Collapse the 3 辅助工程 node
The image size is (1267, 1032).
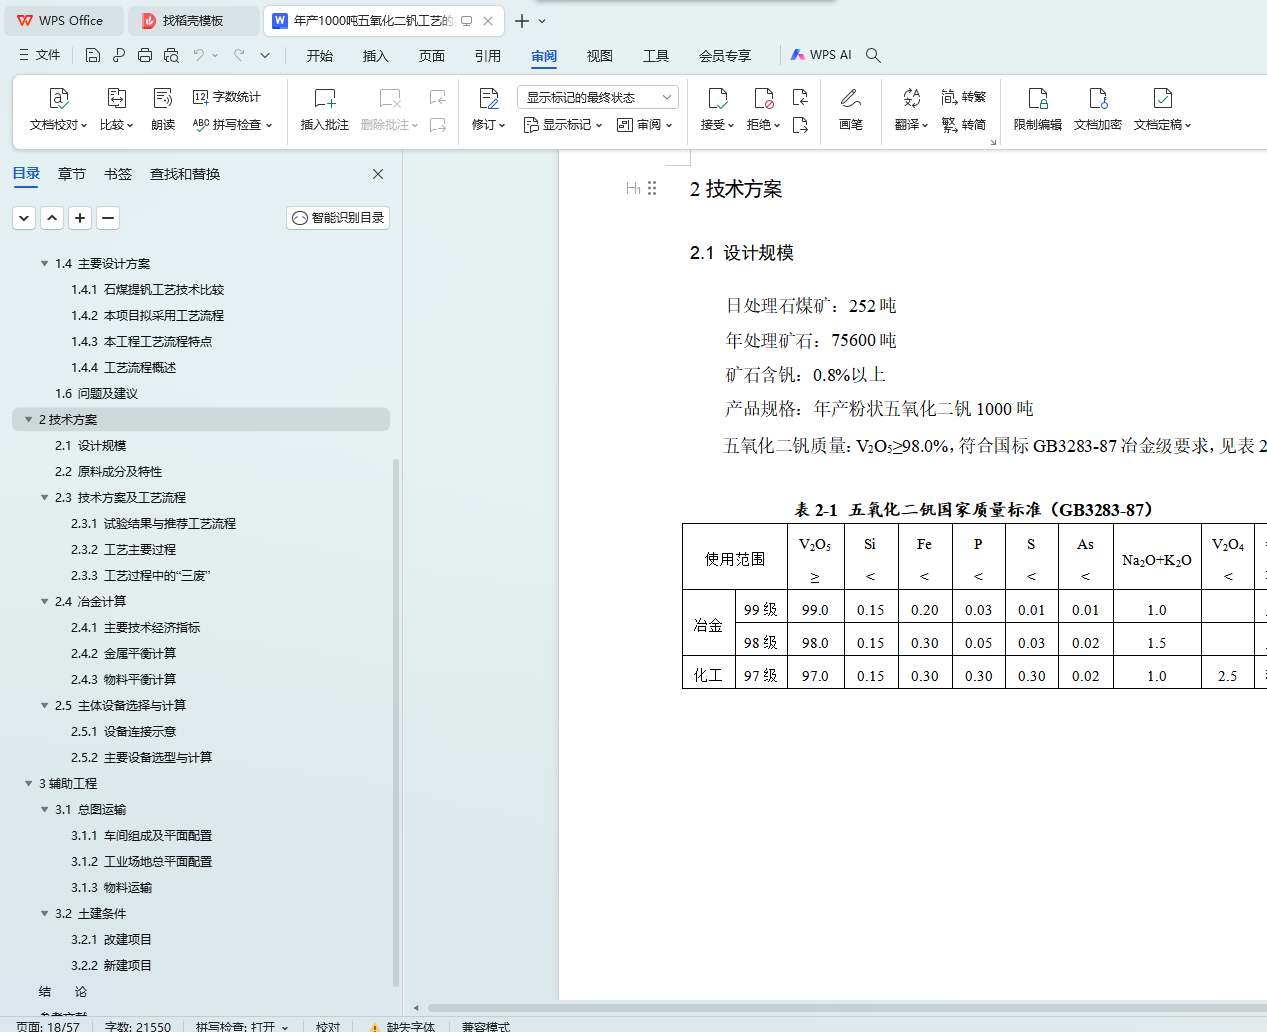pos(28,784)
